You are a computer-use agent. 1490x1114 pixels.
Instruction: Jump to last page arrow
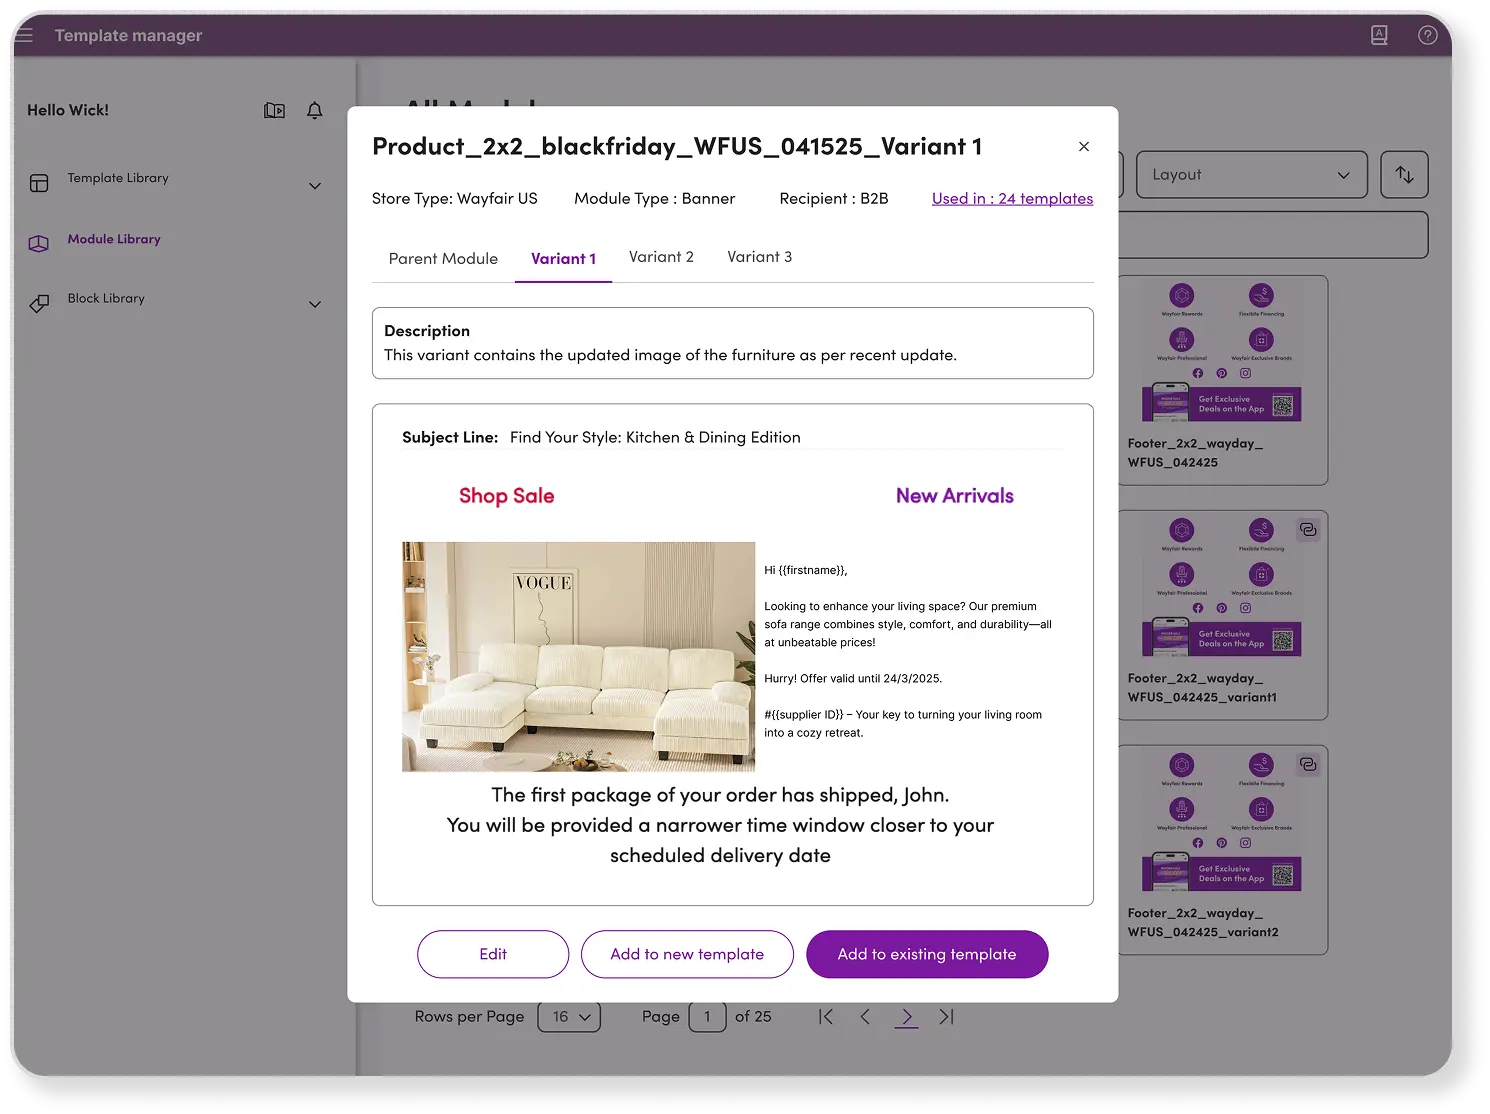pyautogui.click(x=946, y=1016)
